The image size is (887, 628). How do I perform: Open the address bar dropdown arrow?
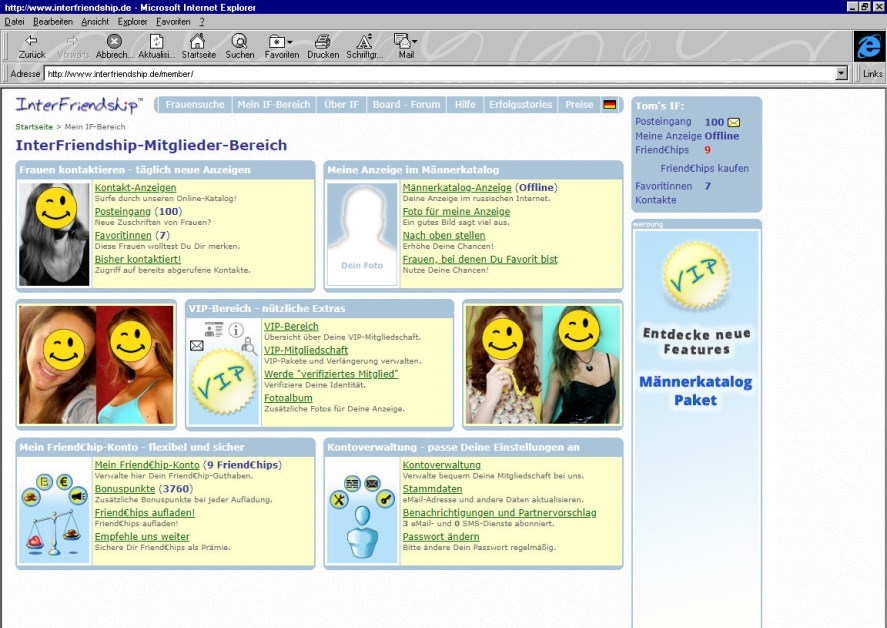click(841, 74)
